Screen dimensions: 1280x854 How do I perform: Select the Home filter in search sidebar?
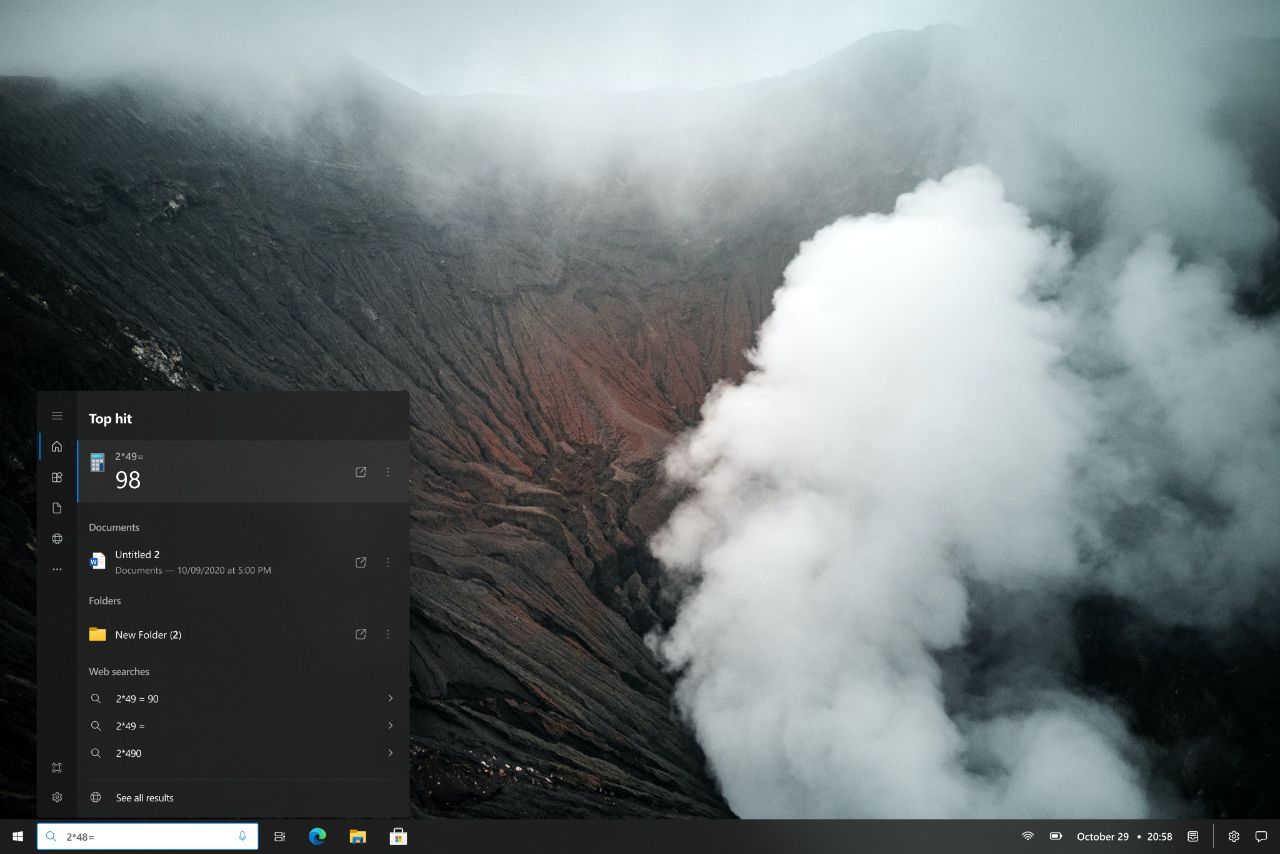pyautogui.click(x=57, y=446)
